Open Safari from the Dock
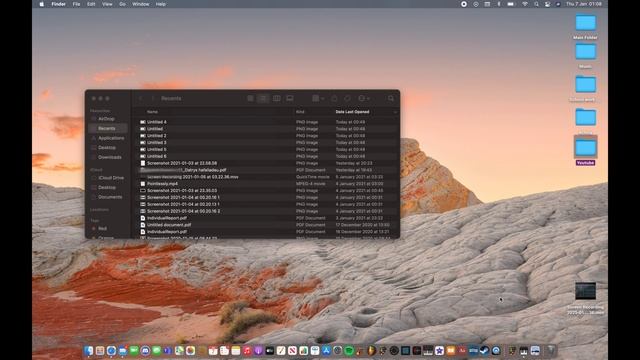This screenshot has width=640, height=360. pyautogui.click(x=111, y=351)
